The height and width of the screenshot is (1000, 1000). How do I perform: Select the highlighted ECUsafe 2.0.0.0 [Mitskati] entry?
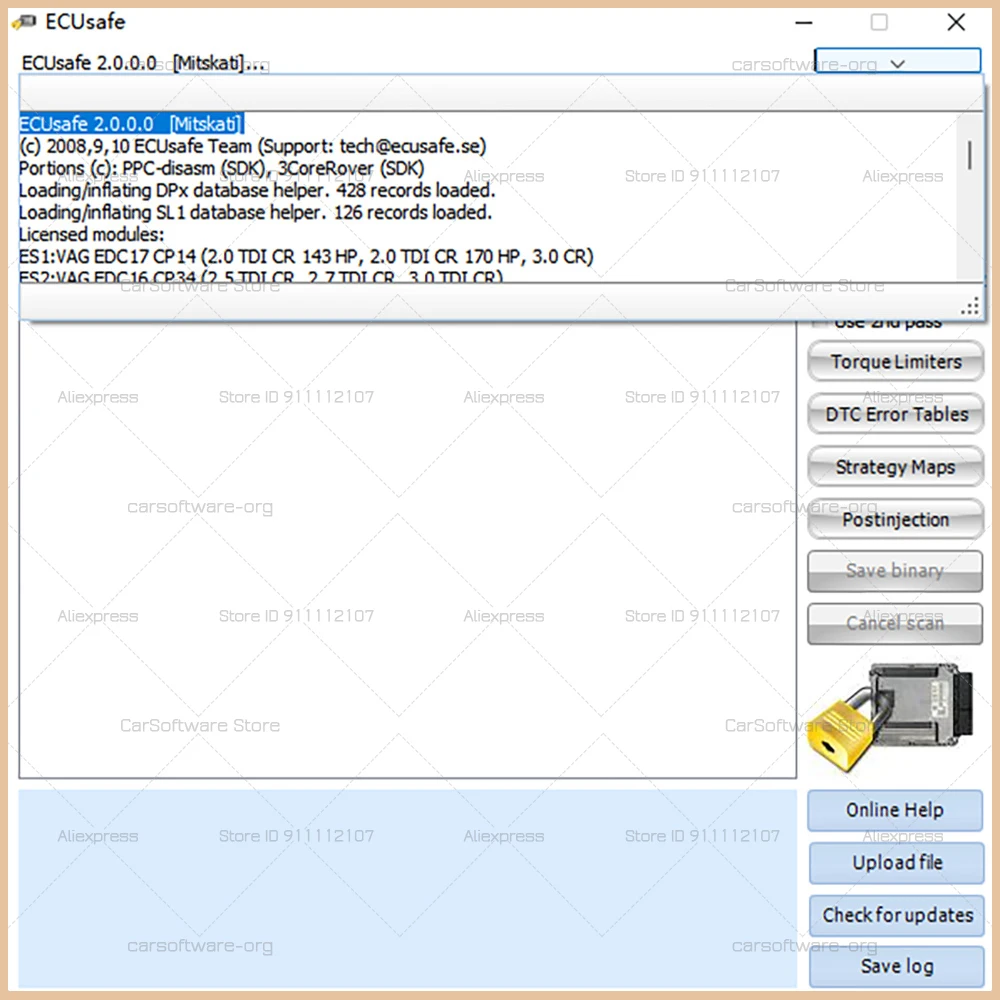[131, 124]
